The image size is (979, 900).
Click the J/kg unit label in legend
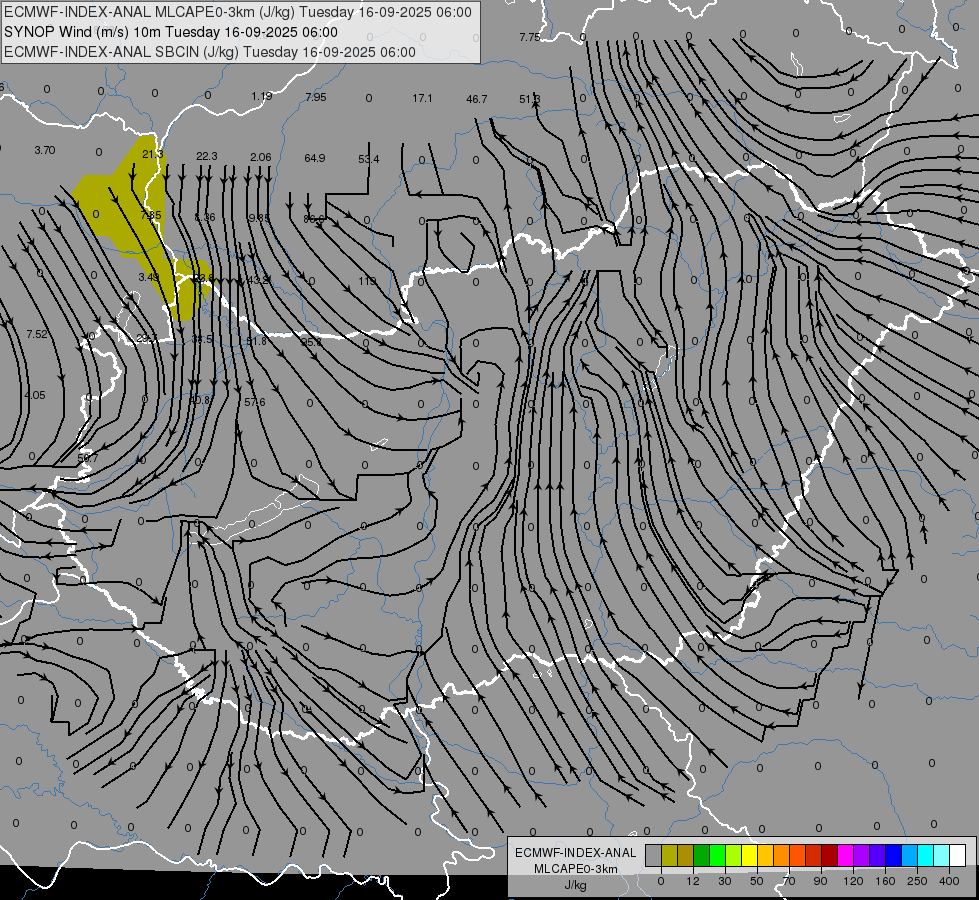[576, 885]
